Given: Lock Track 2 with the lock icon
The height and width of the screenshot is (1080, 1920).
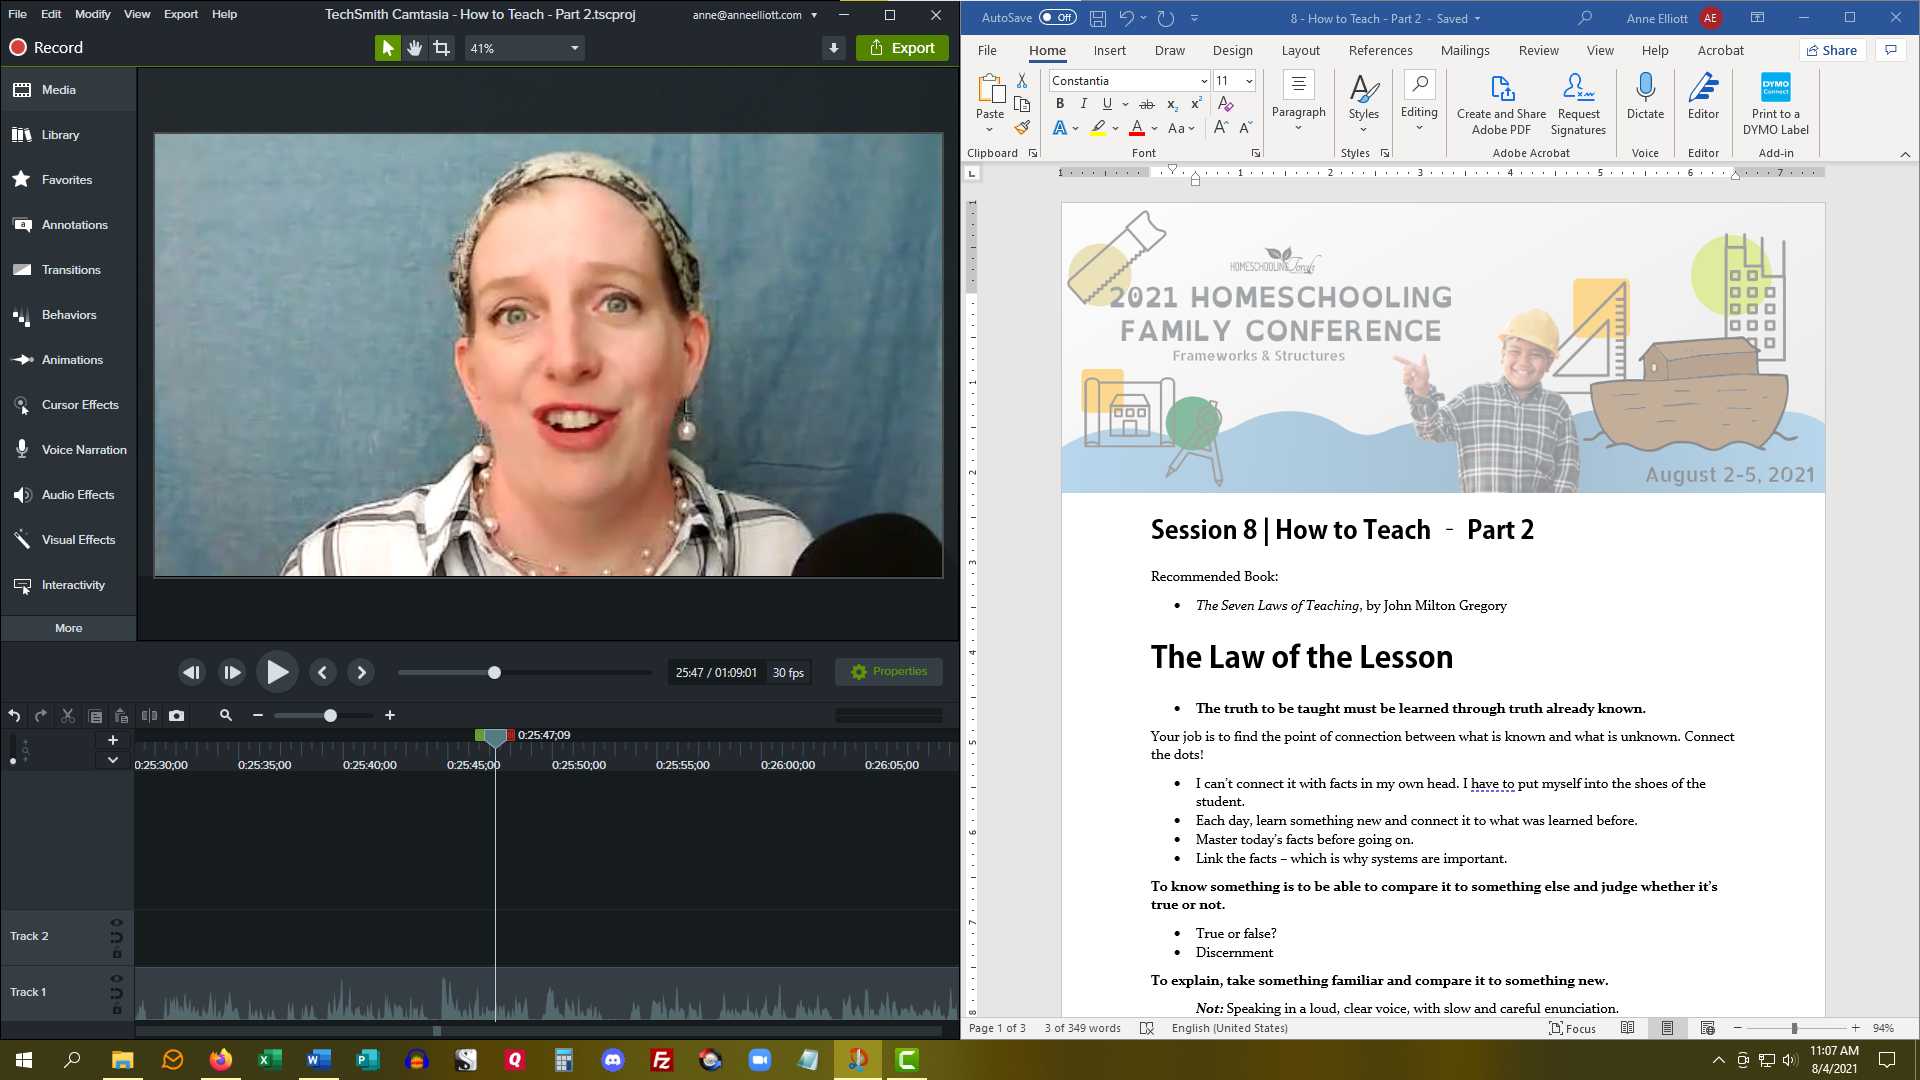Looking at the screenshot, I should (117, 953).
